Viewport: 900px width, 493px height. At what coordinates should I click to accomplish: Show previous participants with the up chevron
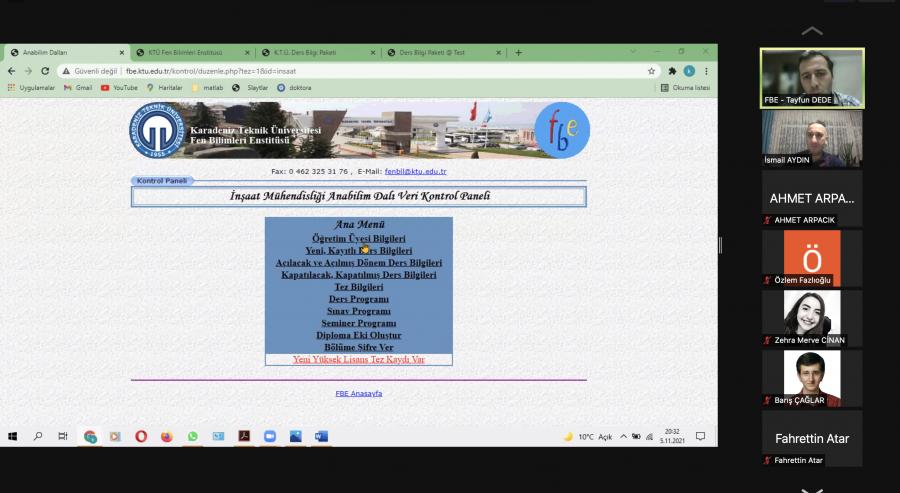[812, 31]
